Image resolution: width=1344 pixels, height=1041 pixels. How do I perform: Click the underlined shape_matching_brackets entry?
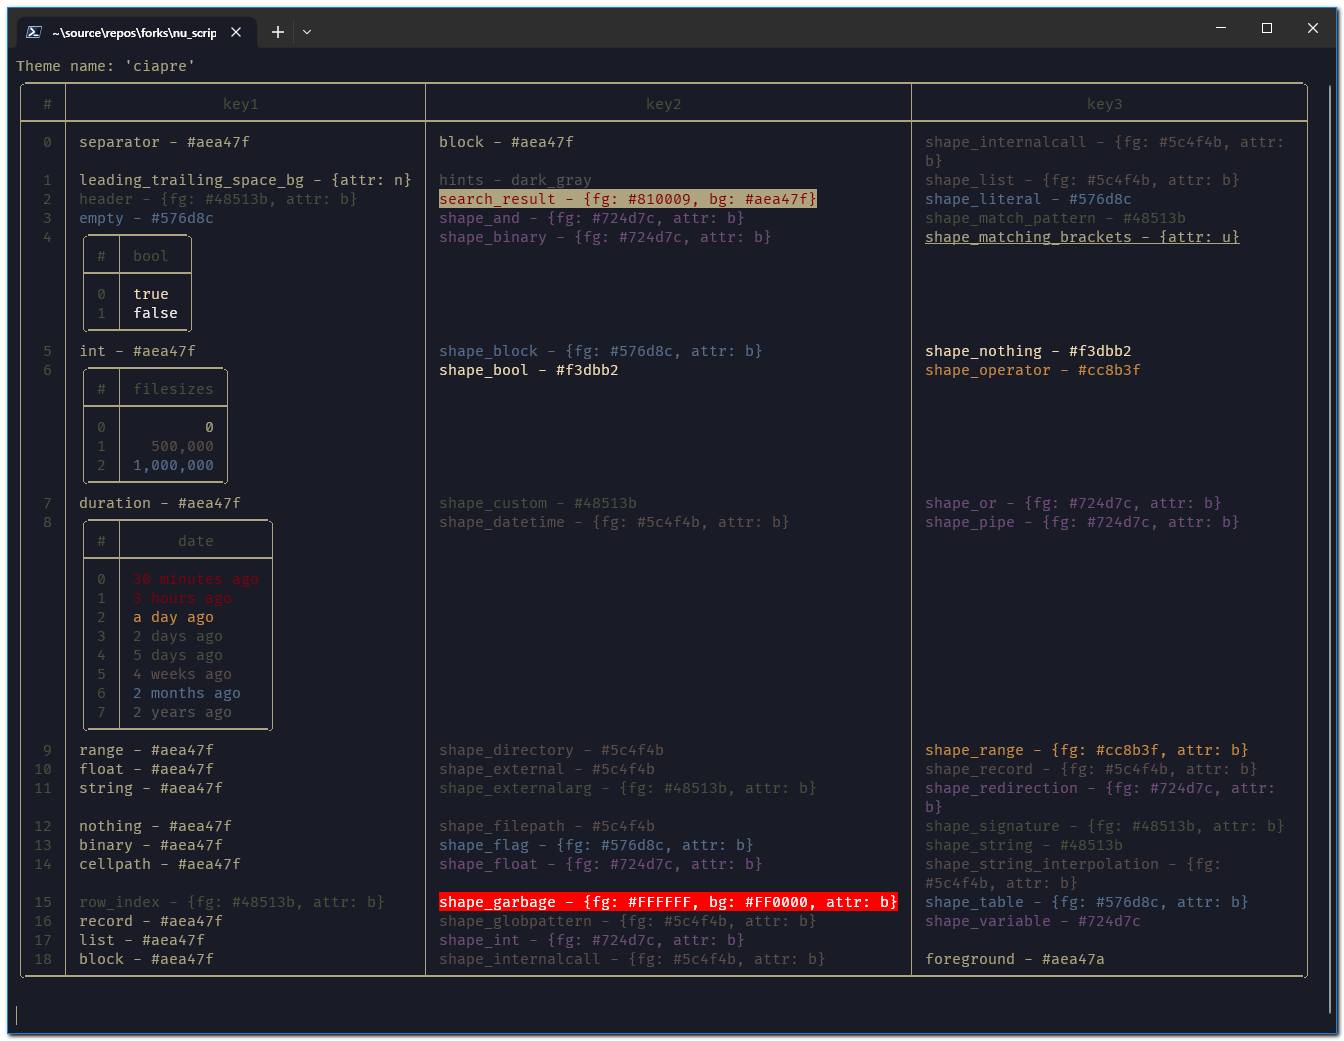(1082, 237)
